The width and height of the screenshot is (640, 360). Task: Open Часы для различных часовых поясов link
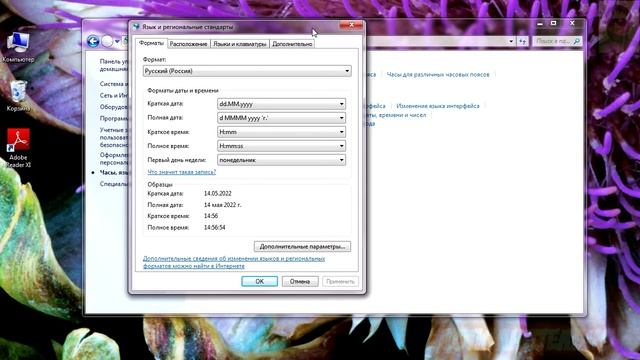coord(438,74)
